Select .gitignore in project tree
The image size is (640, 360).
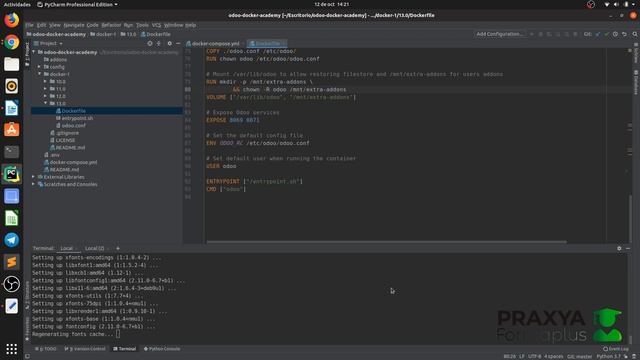tap(67, 133)
